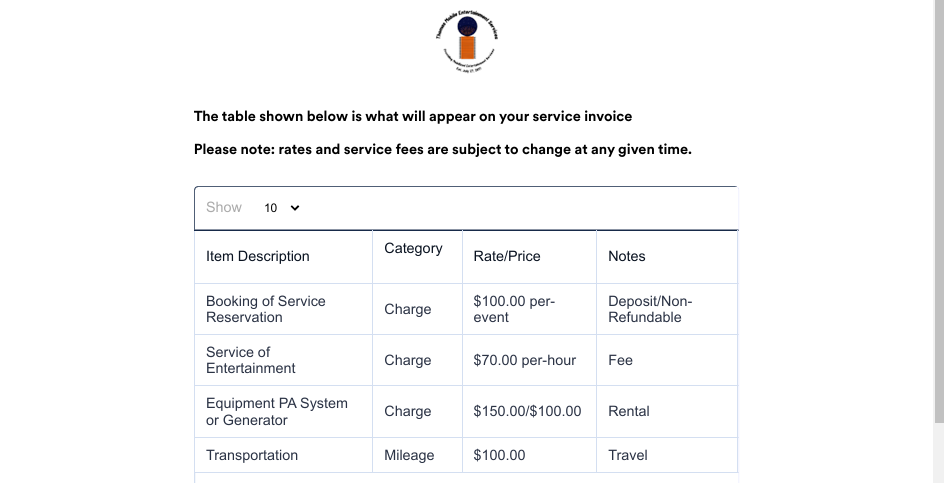
Task: Click the circular company logo at top
Action: tap(467, 42)
